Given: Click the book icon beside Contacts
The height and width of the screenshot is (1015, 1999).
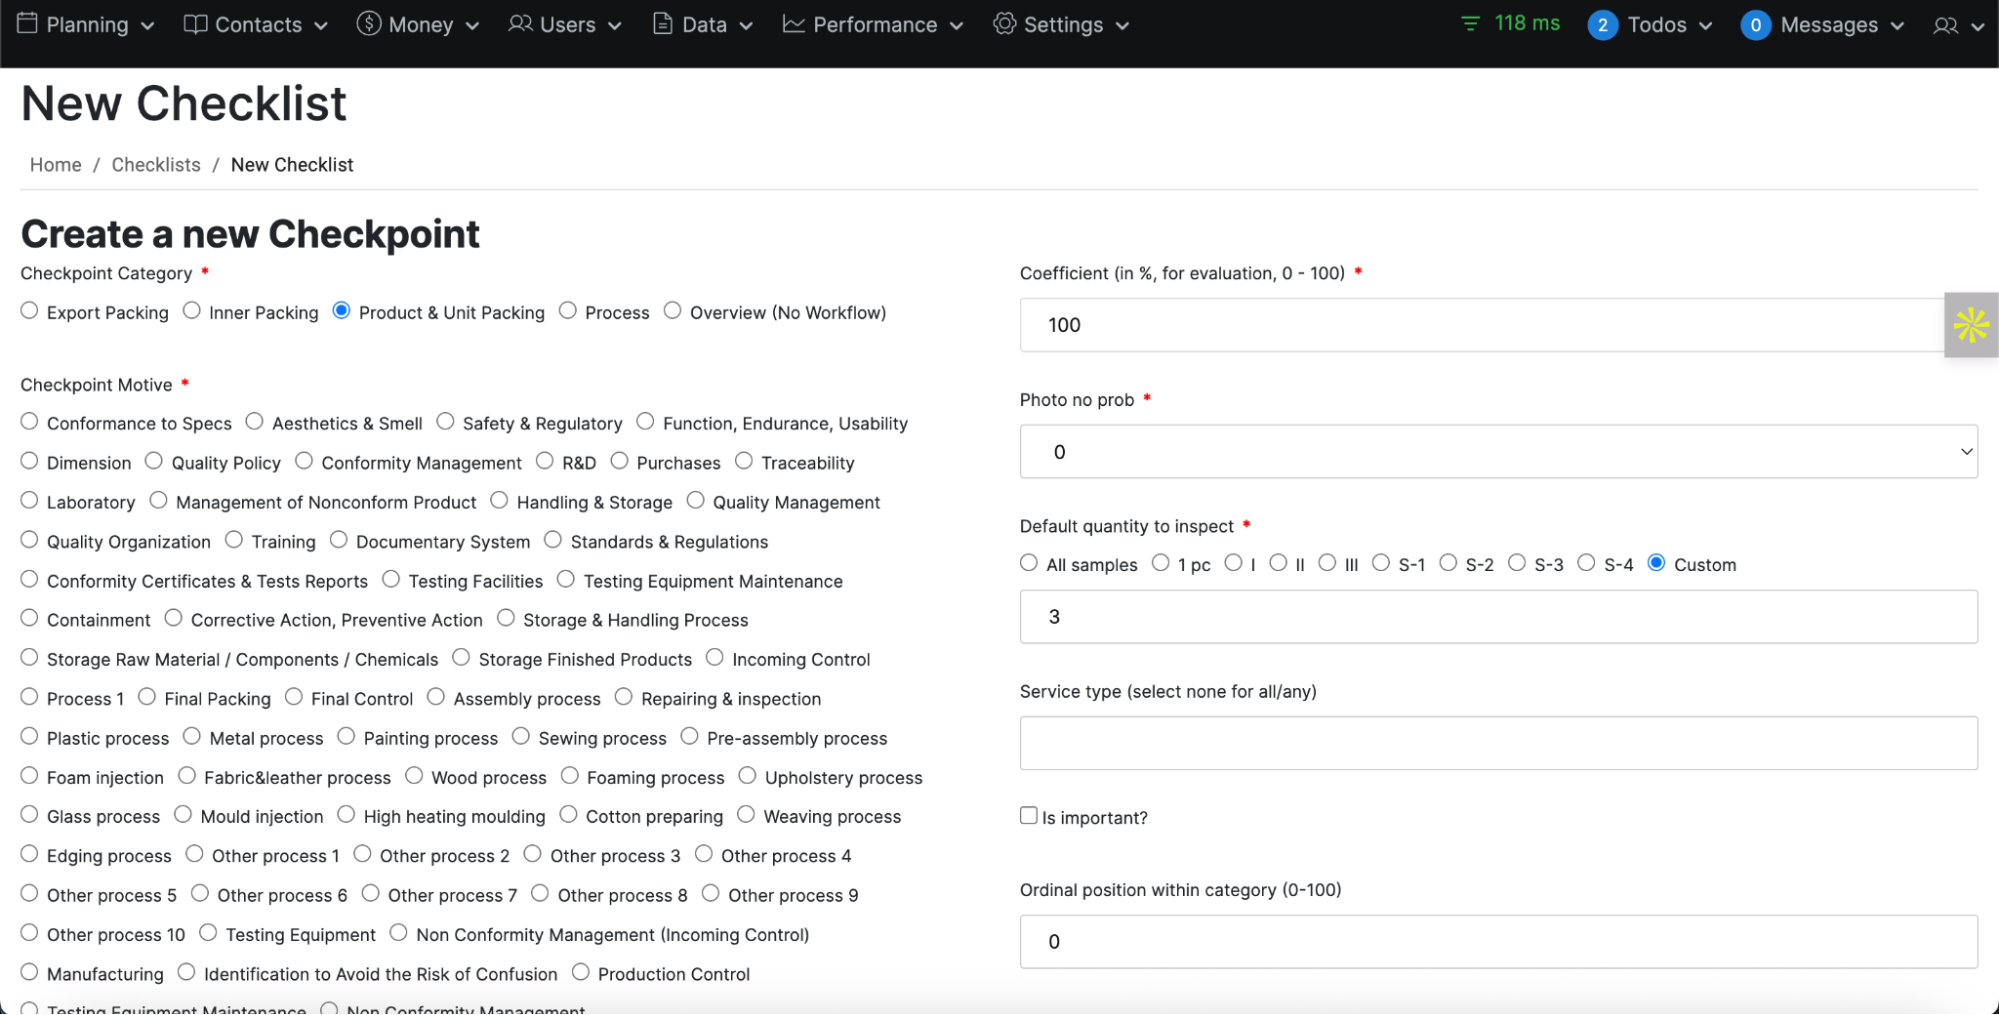Looking at the screenshot, I should click(195, 24).
